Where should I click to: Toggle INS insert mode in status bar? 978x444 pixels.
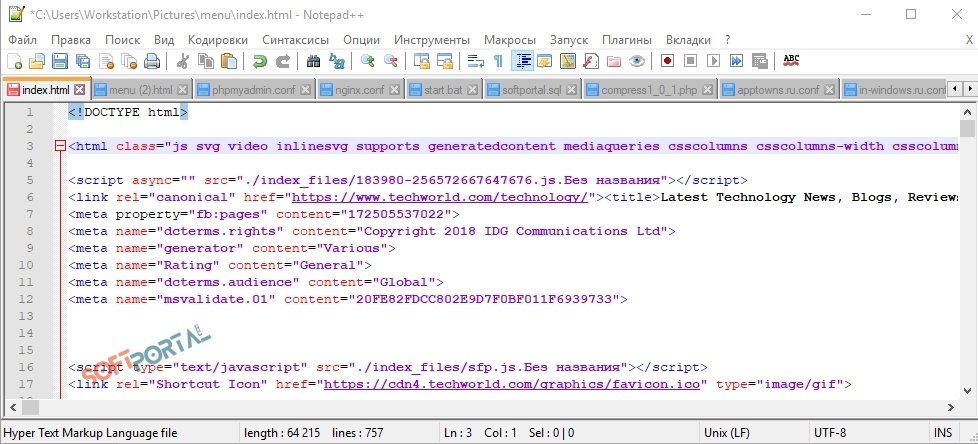pyautogui.click(x=943, y=433)
